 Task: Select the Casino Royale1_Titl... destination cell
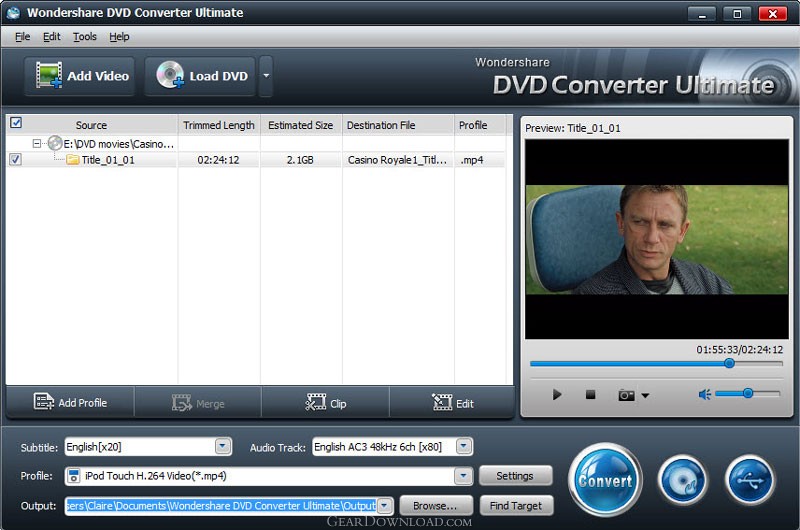[x=397, y=160]
